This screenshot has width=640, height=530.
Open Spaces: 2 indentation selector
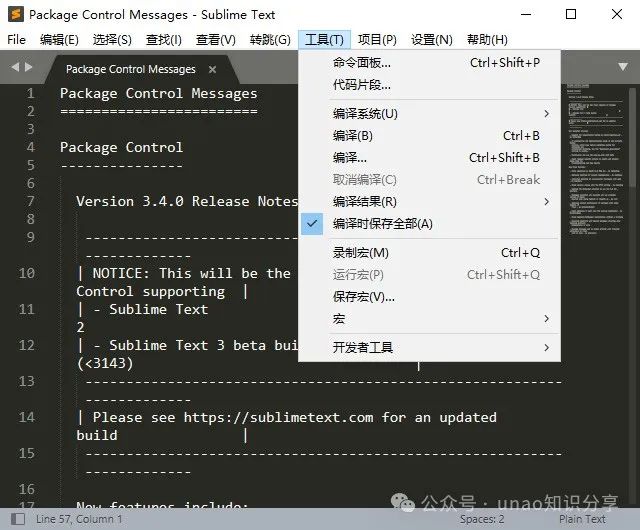coord(482,519)
